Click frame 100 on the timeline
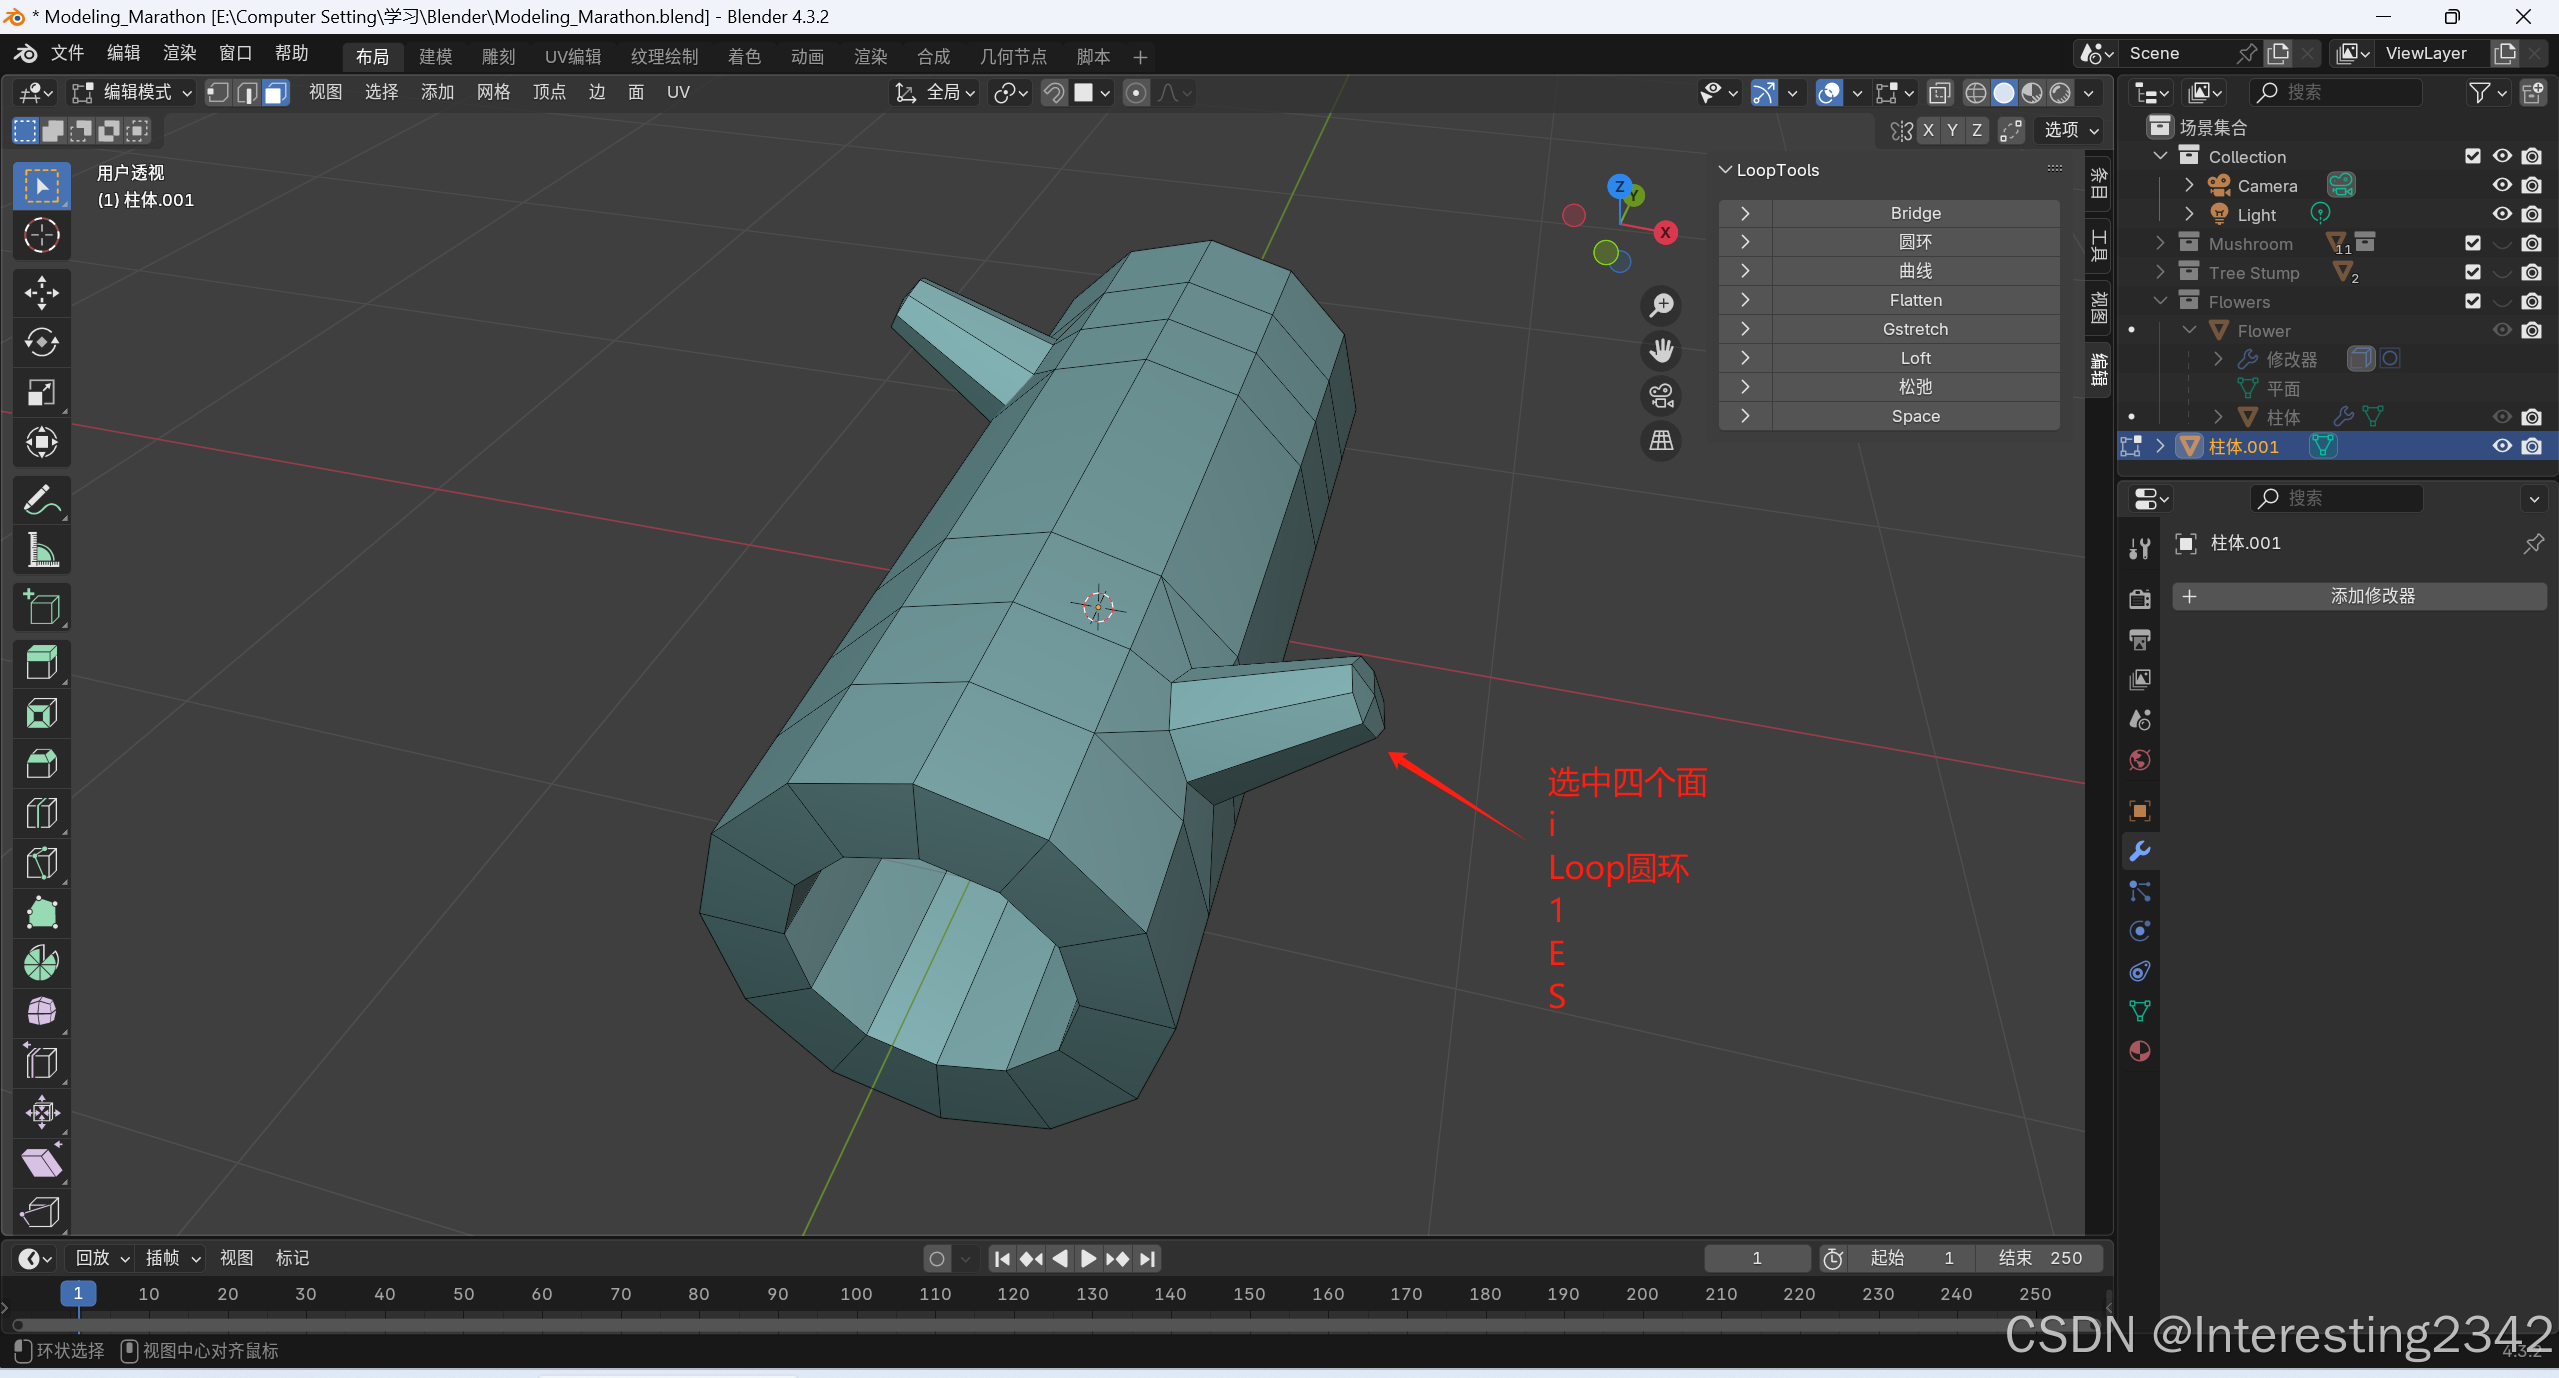 point(856,1295)
